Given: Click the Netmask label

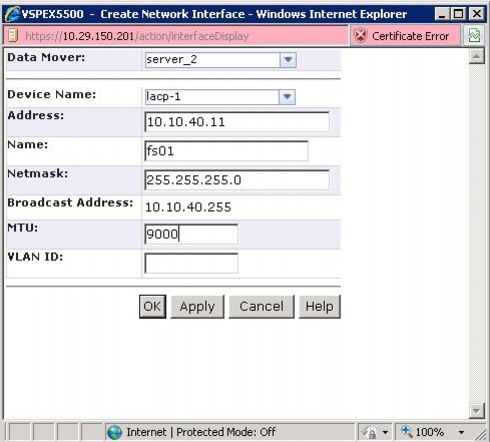Looking at the screenshot, I should pyautogui.click(x=38, y=174).
